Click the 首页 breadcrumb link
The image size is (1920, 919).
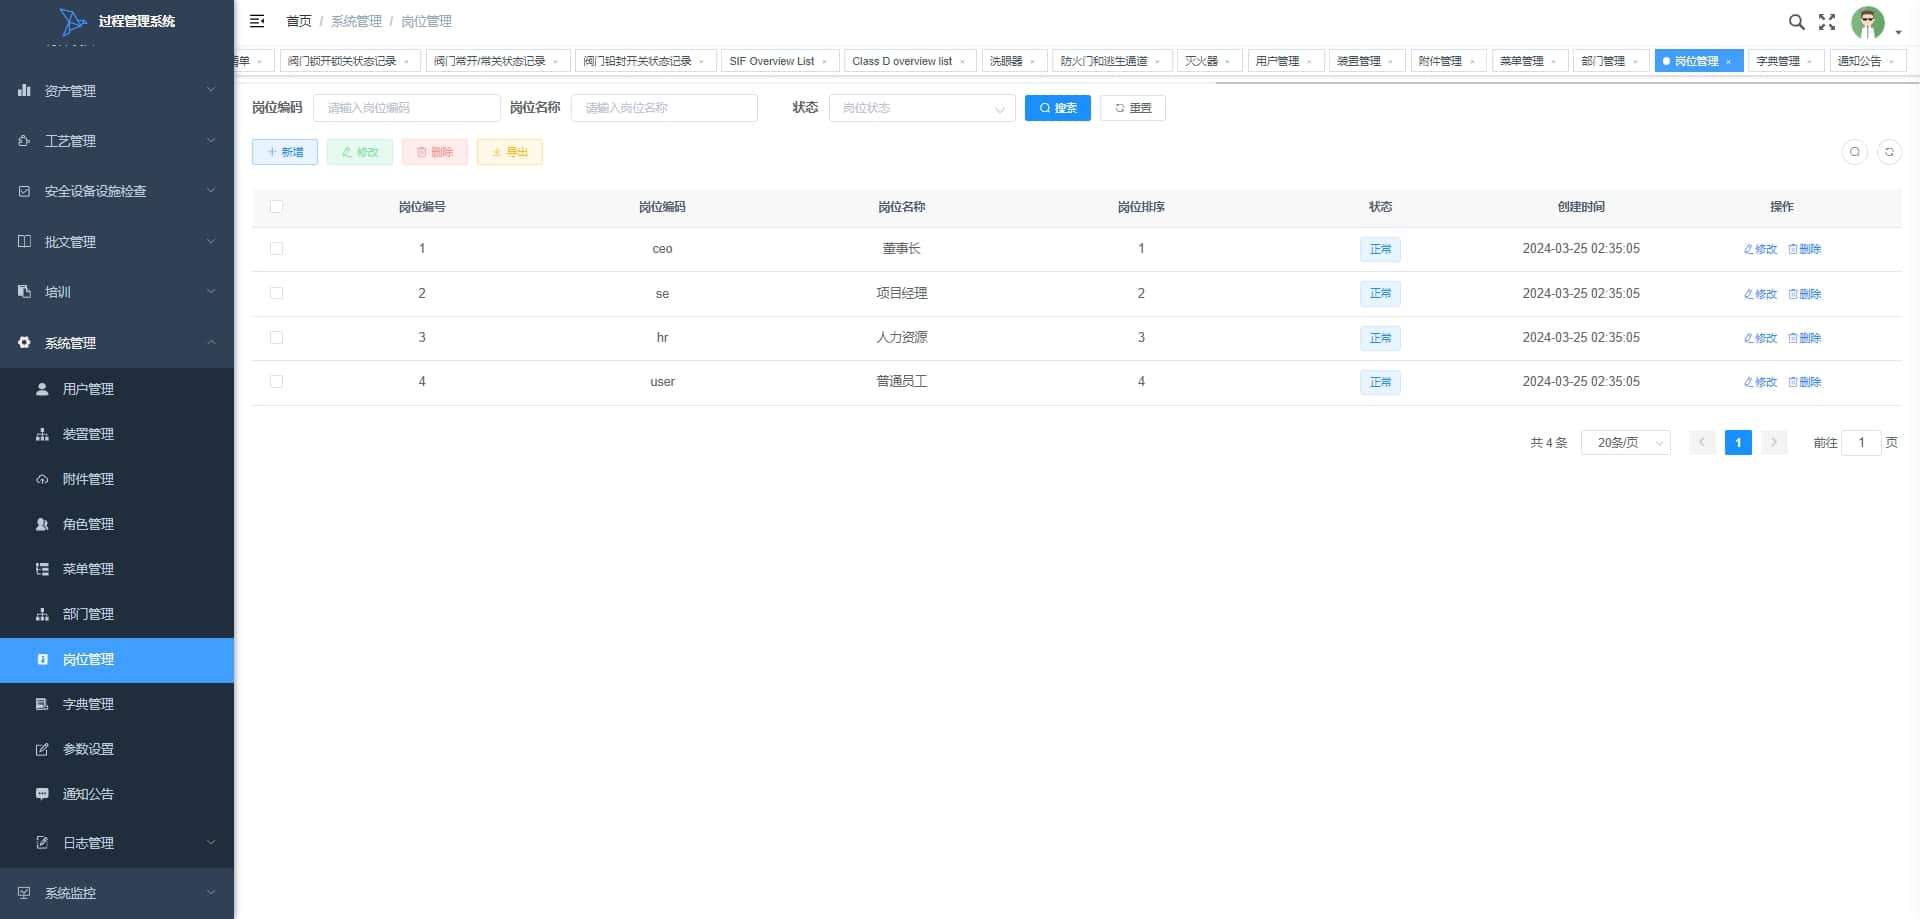point(299,21)
